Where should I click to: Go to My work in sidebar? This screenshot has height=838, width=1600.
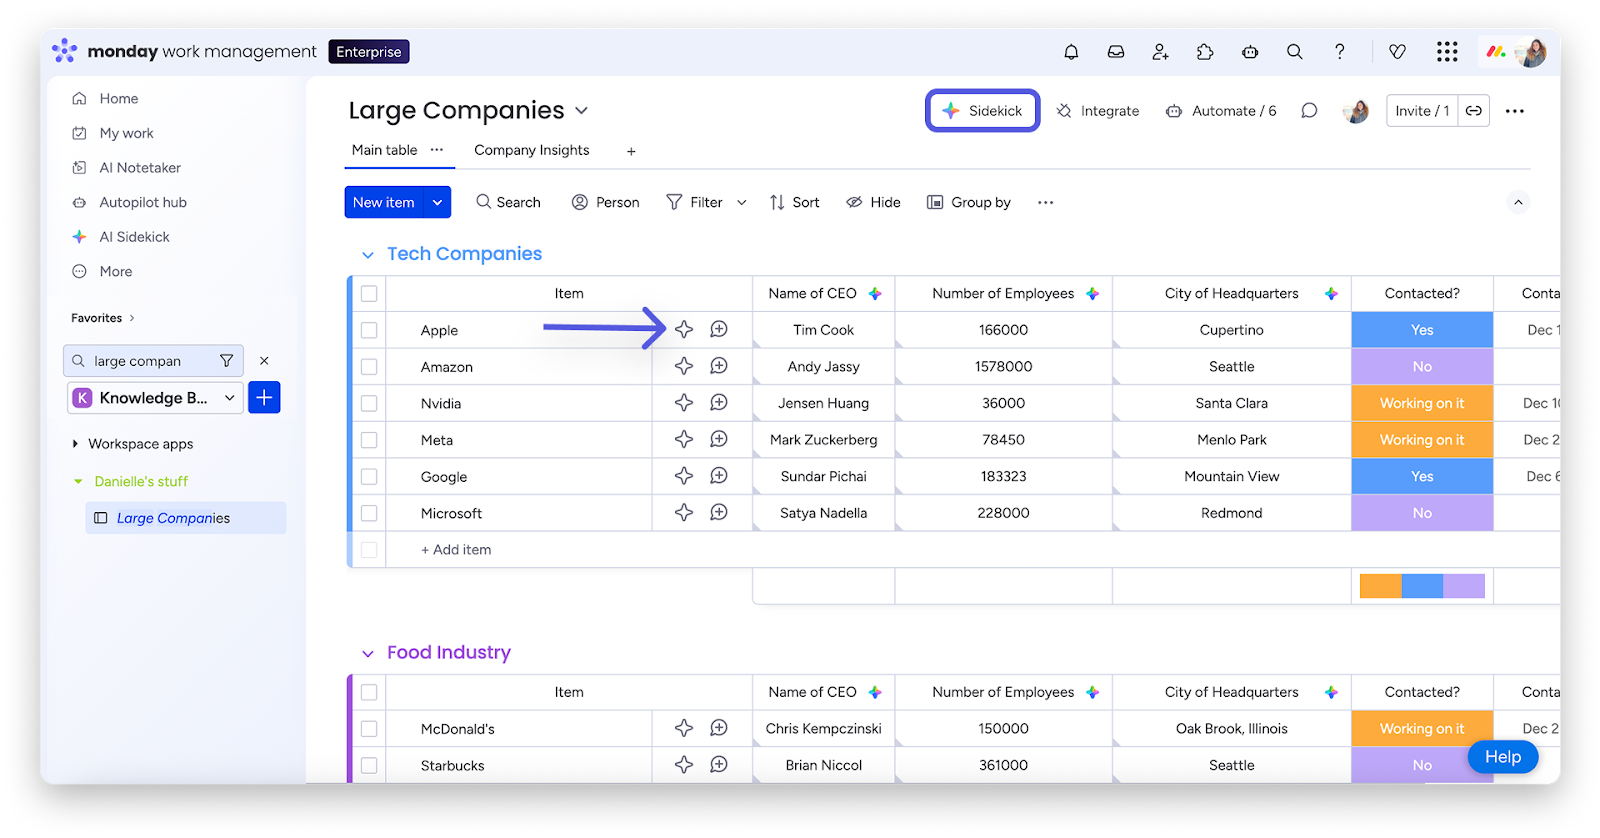point(126,133)
